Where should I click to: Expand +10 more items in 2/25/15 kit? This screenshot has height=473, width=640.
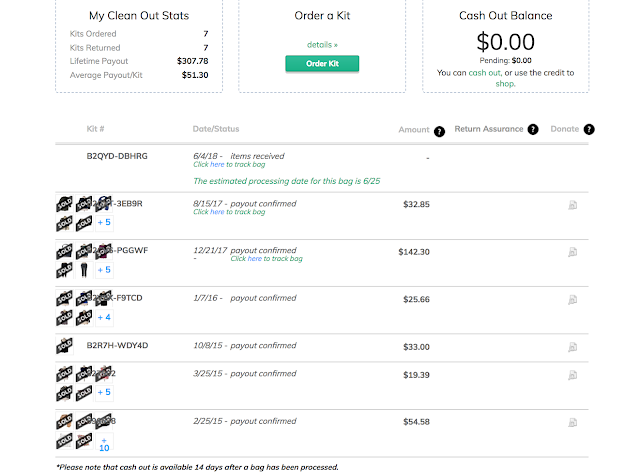click(x=104, y=444)
